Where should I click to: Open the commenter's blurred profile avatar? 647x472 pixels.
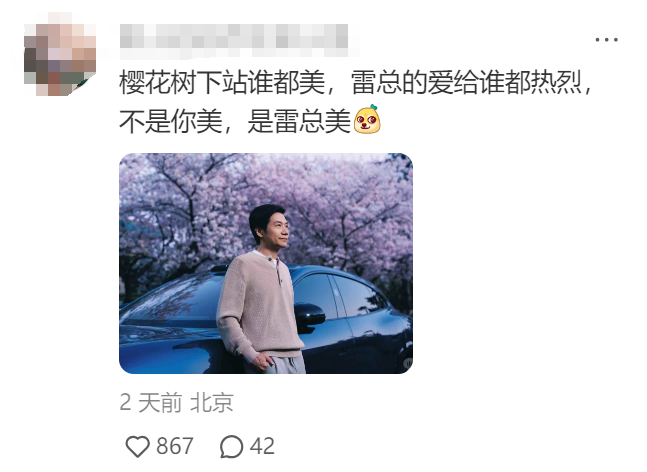[x=60, y=55]
